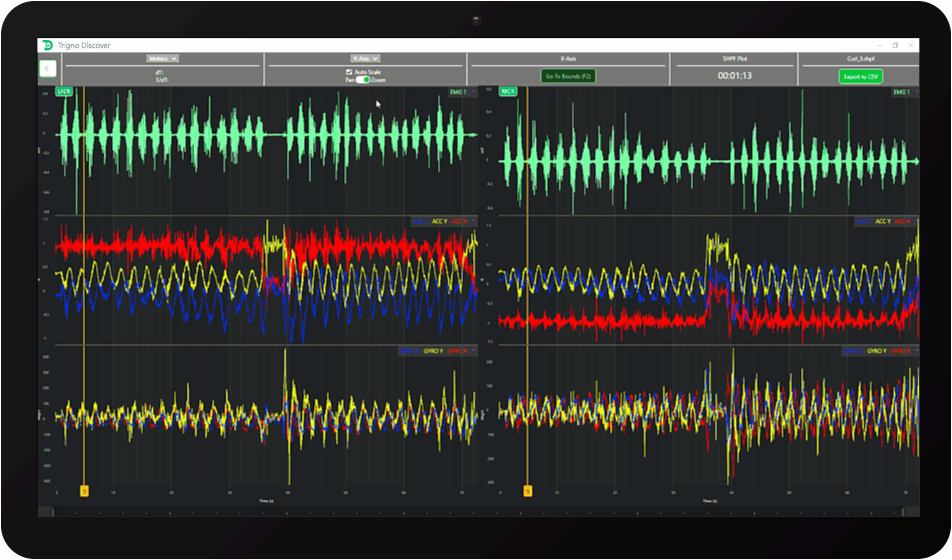Image resolution: width=952 pixels, height=560 pixels.
Task: Open the Metrics dropdown
Action: click(x=163, y=59)
